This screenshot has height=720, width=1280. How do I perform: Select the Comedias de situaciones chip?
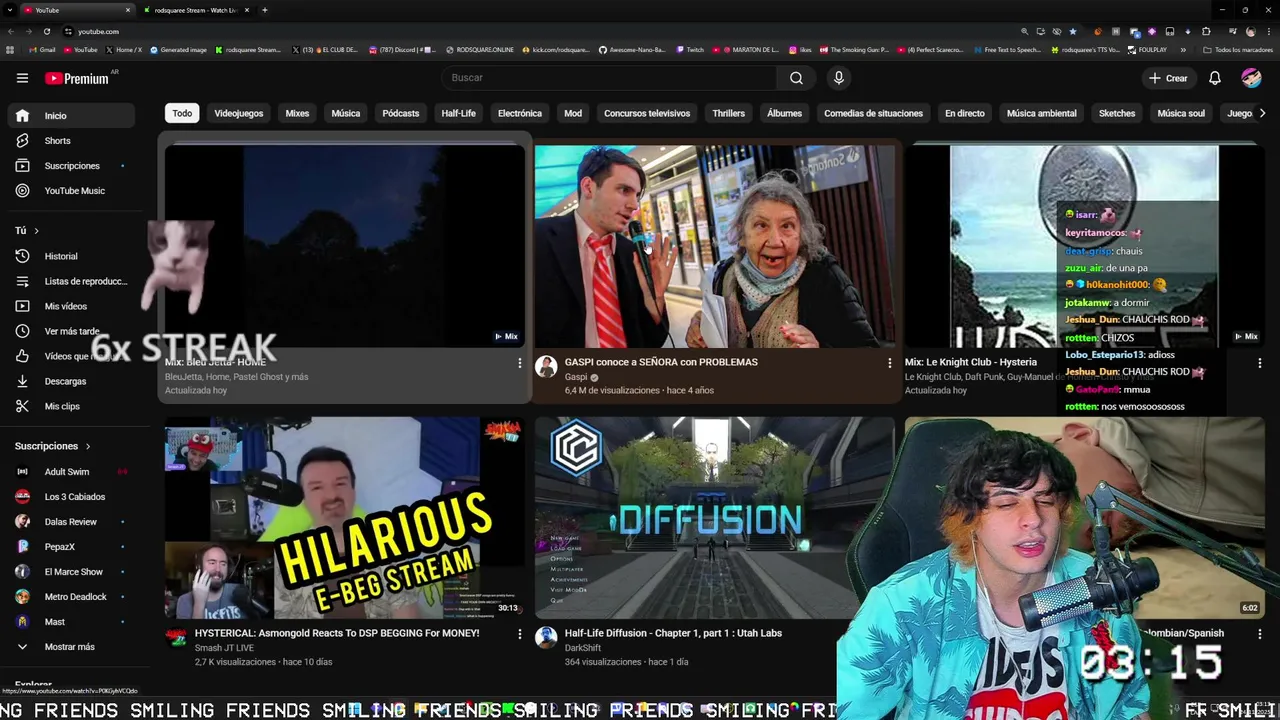click(x=874, y=113)
